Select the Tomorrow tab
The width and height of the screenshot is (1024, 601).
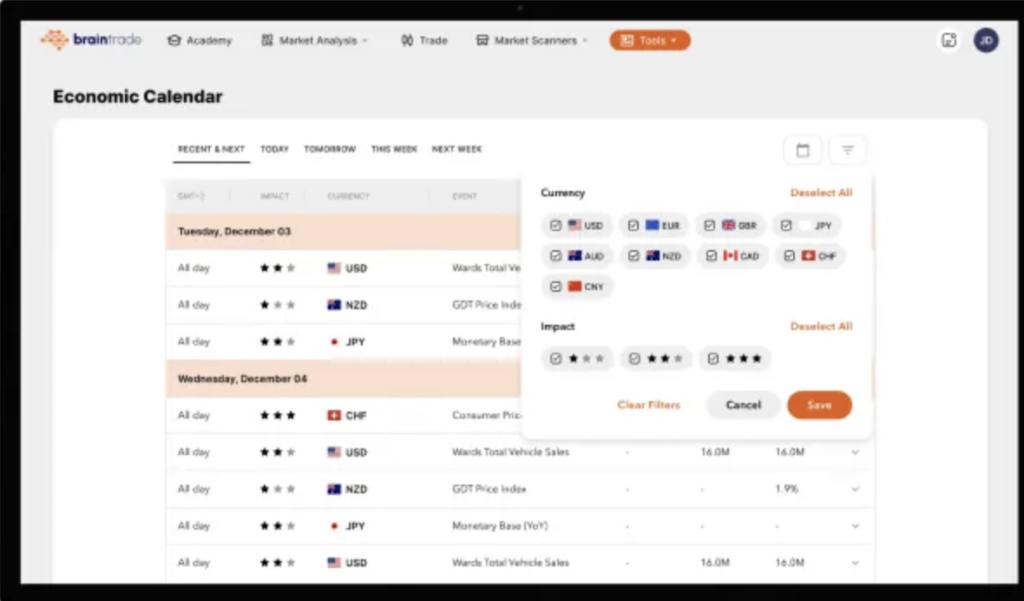(330, 150)
